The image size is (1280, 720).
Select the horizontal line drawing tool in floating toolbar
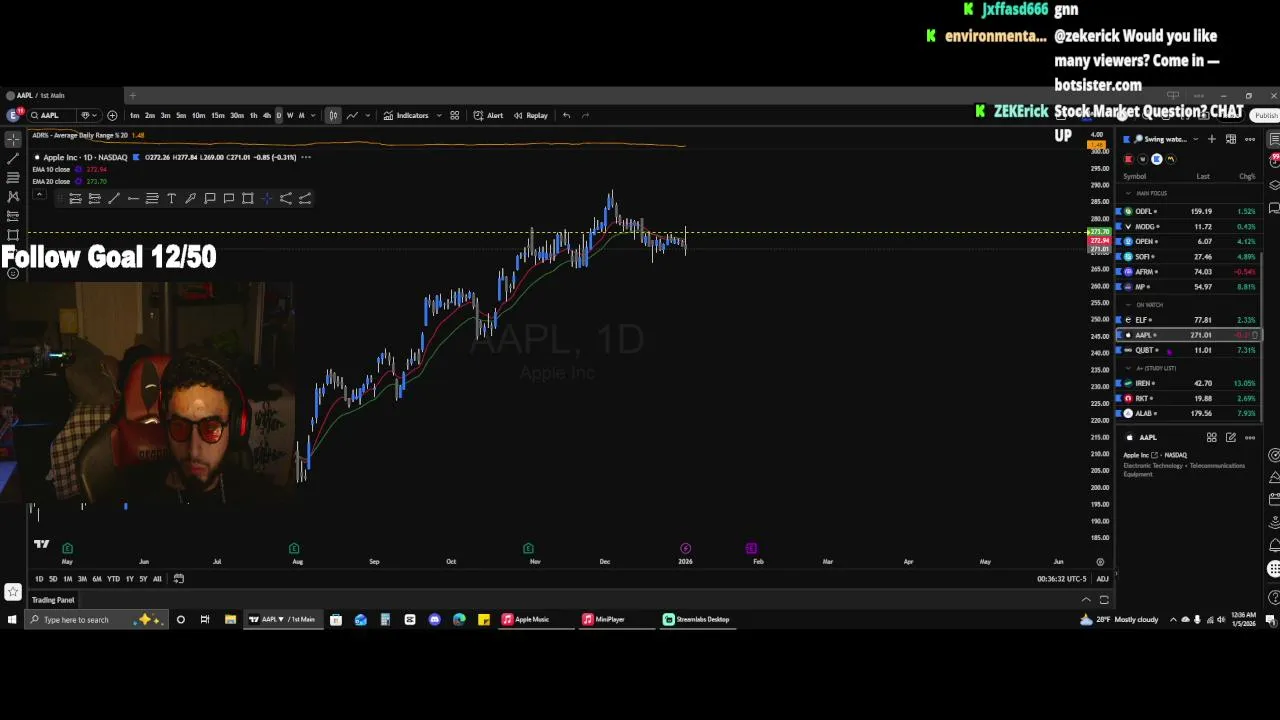(133, 198)
